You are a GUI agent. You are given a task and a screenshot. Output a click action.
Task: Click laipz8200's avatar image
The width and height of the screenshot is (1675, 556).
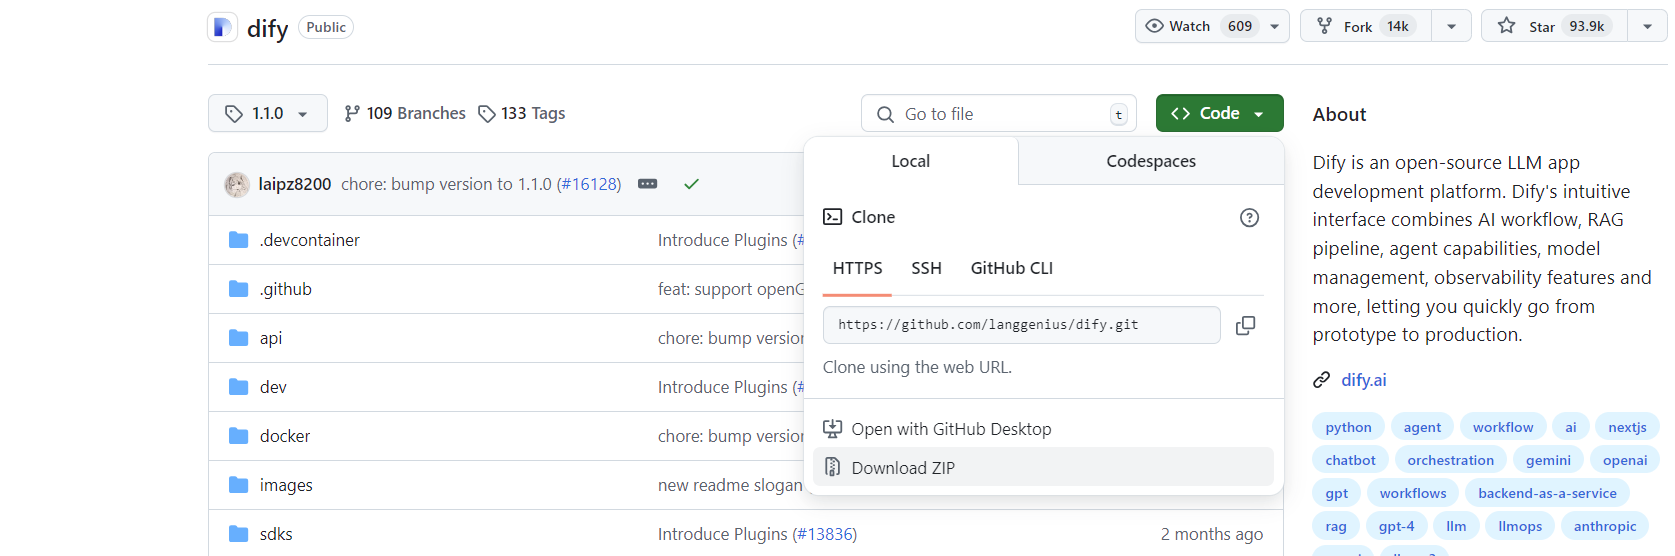click(x=237, y=184)
